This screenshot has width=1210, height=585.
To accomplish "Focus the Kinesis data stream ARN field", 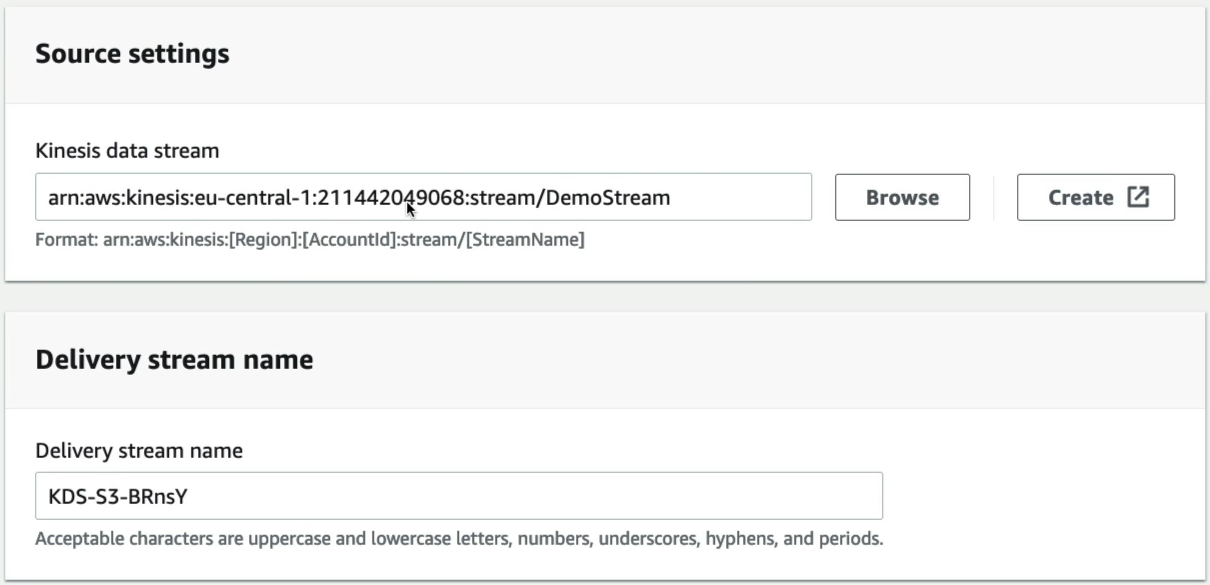I will click(x=423, y=197).
